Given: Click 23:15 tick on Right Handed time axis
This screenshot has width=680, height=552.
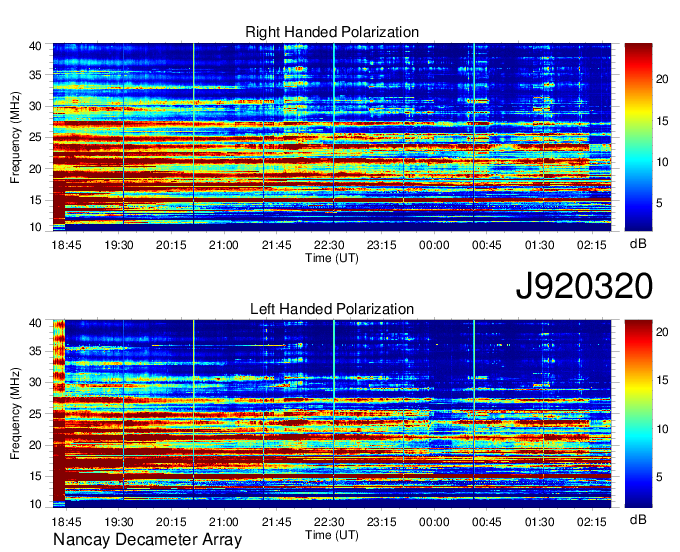Looking at the screenshot, I should [382, 245].
